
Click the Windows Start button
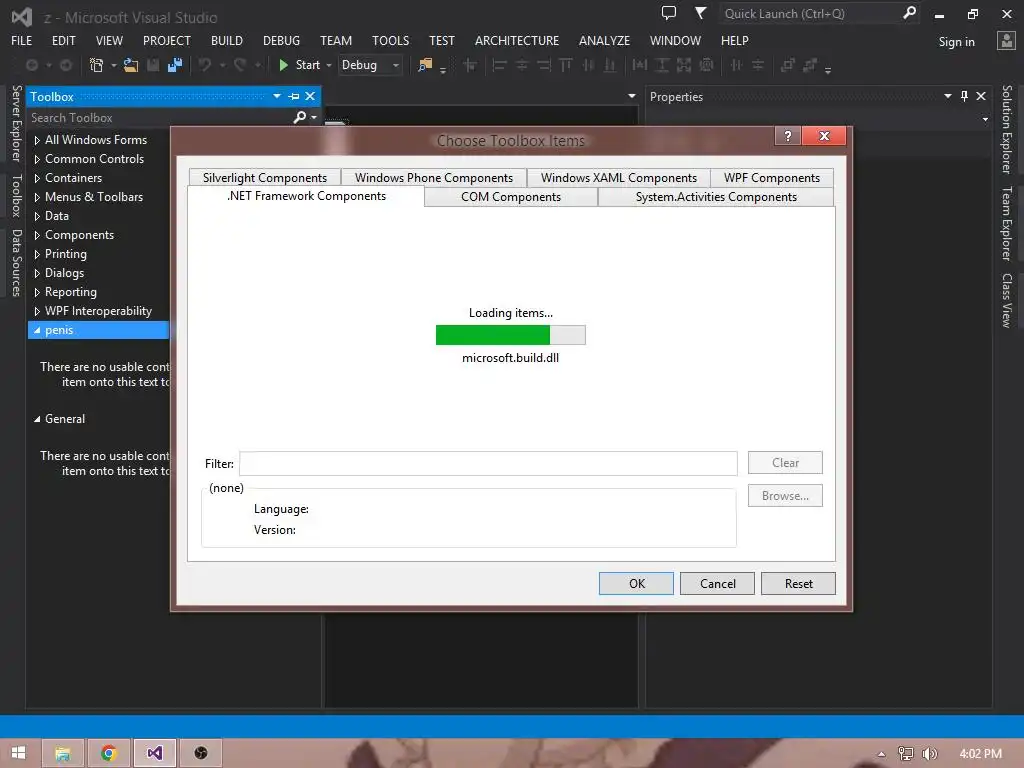click(x=18, y=753)
